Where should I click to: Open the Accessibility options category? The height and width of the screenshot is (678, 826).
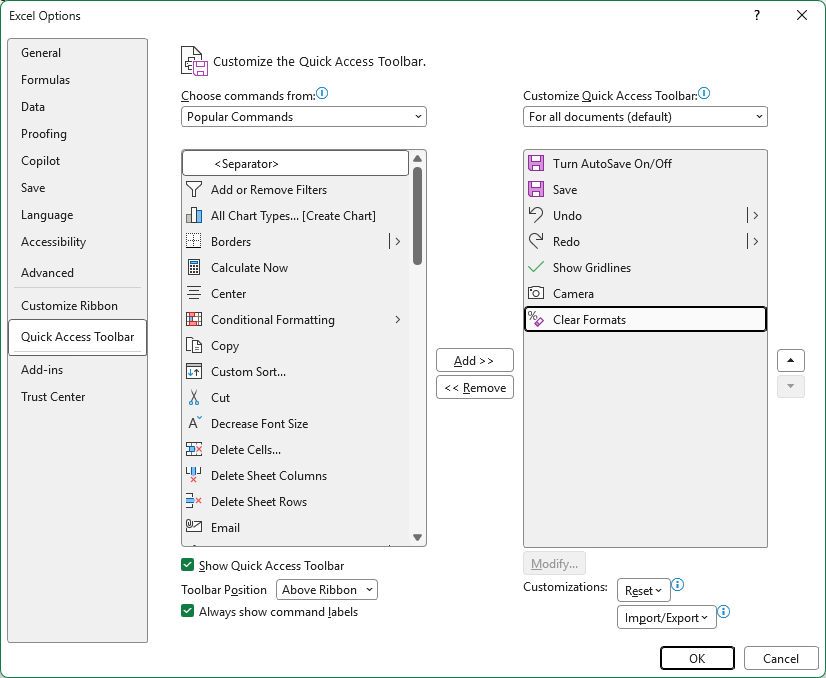tap(77, 242)
